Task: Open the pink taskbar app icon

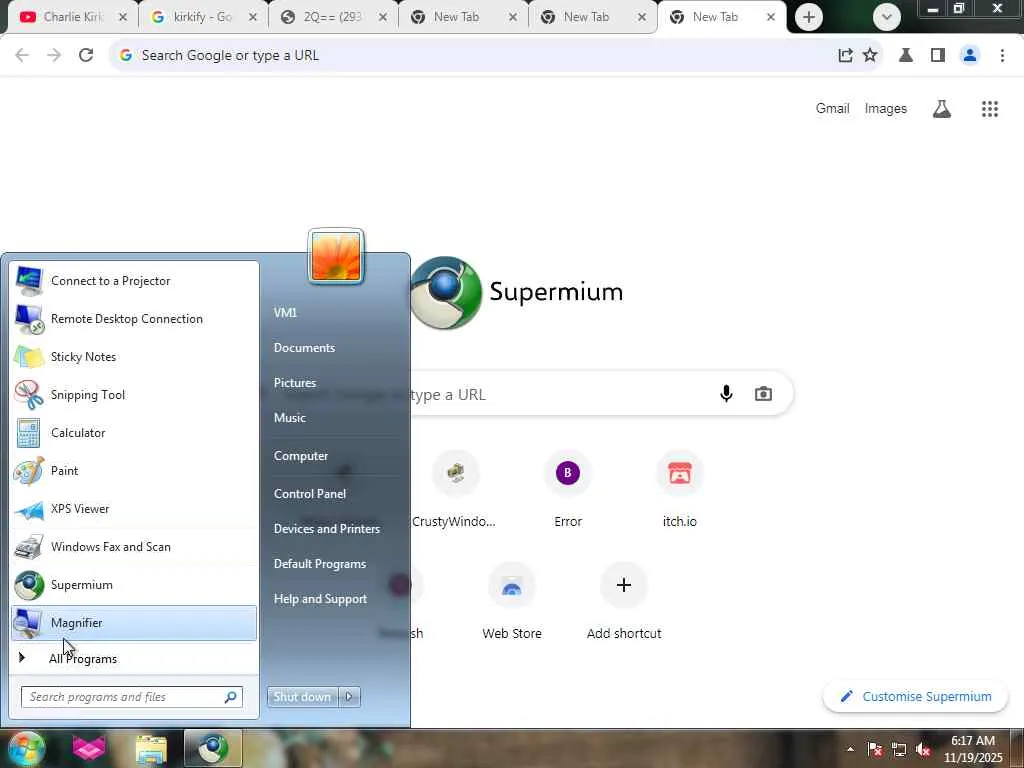Action: (x=89, y=748)
